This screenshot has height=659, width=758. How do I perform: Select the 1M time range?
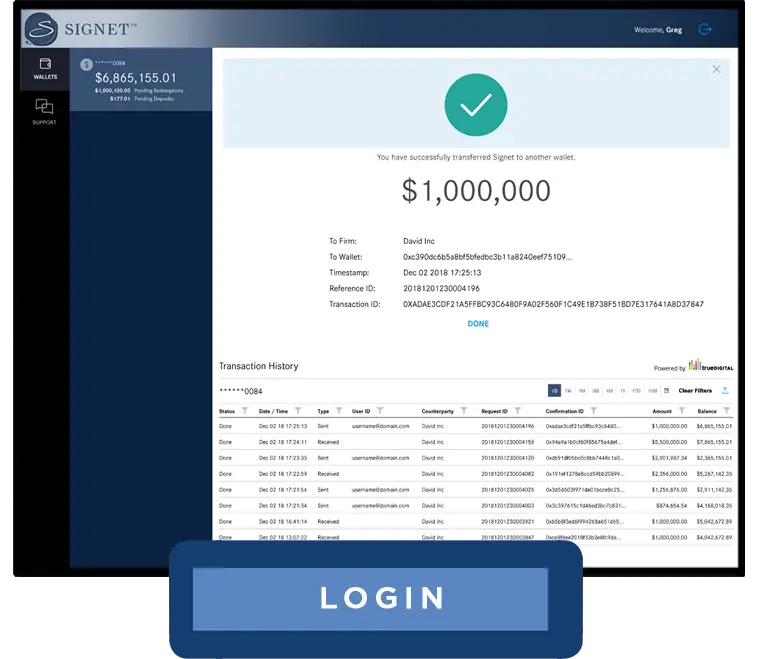point(582,391)
